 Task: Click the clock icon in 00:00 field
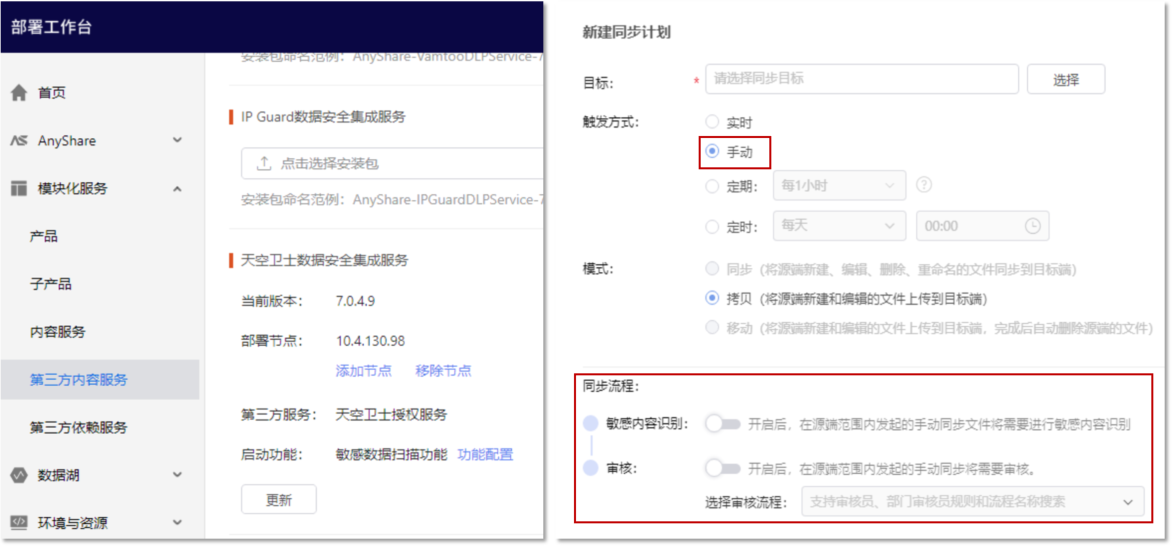tap(1032, 226)
